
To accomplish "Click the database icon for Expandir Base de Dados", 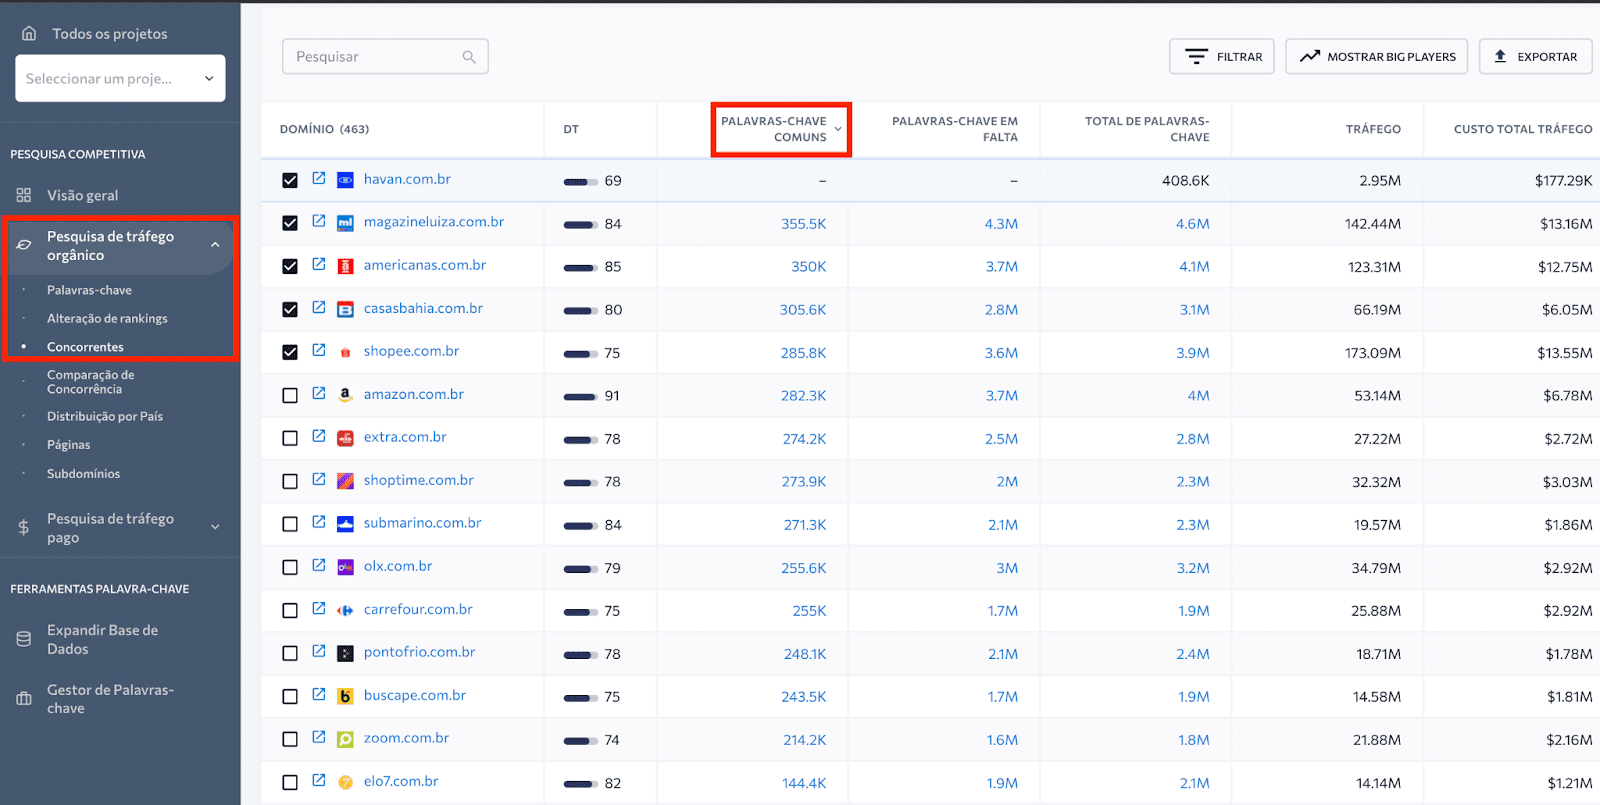I will click(x=24, y=639).
